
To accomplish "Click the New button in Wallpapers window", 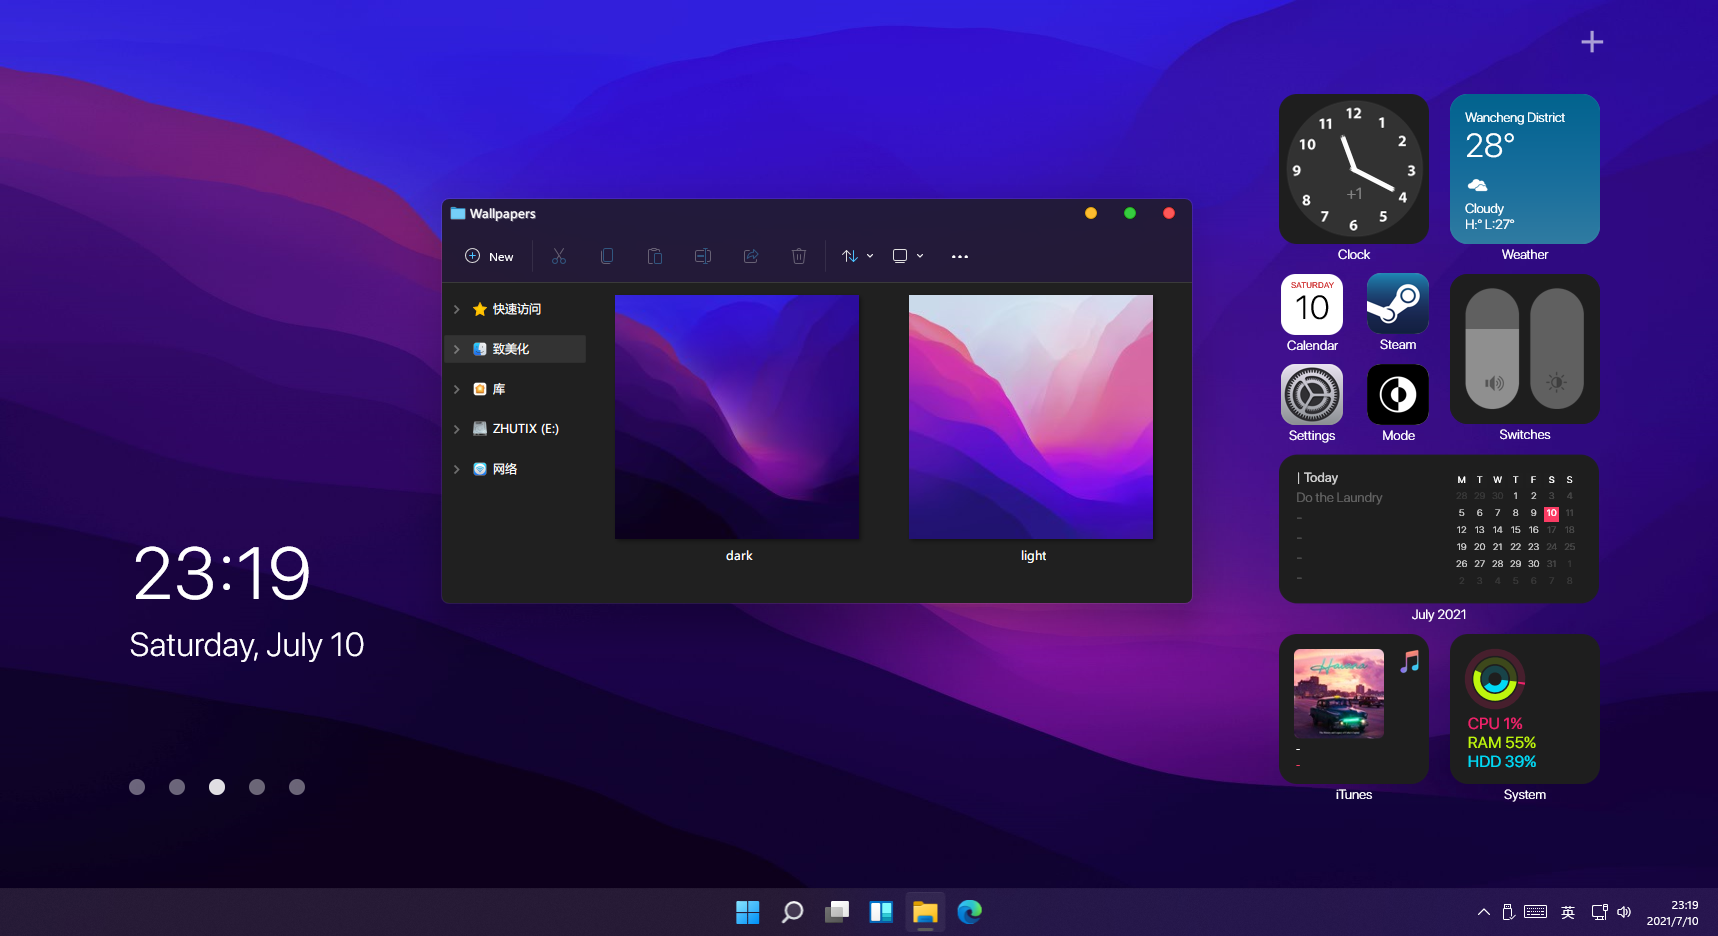I will [x=489, y=256].
